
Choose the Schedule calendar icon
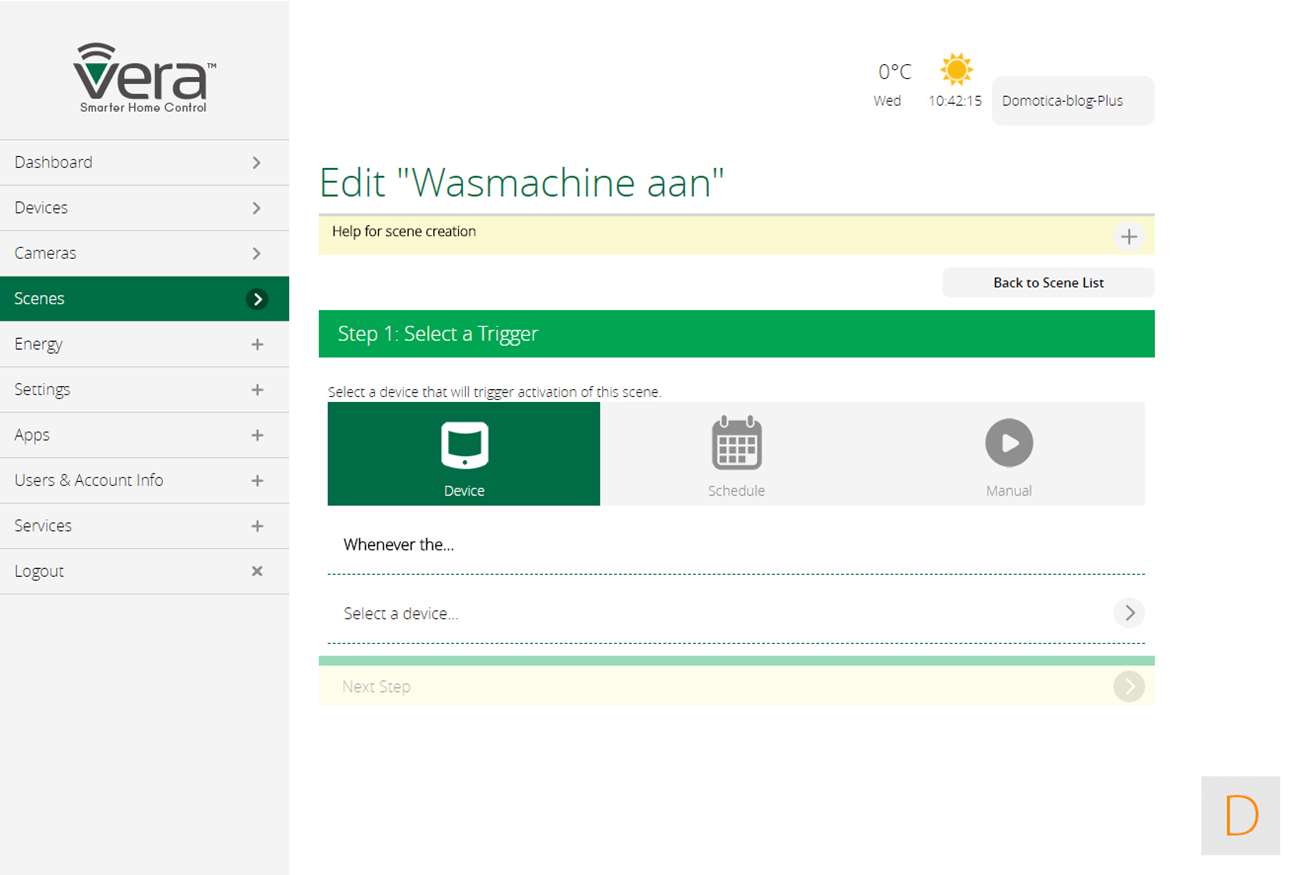tap(736, 444)
